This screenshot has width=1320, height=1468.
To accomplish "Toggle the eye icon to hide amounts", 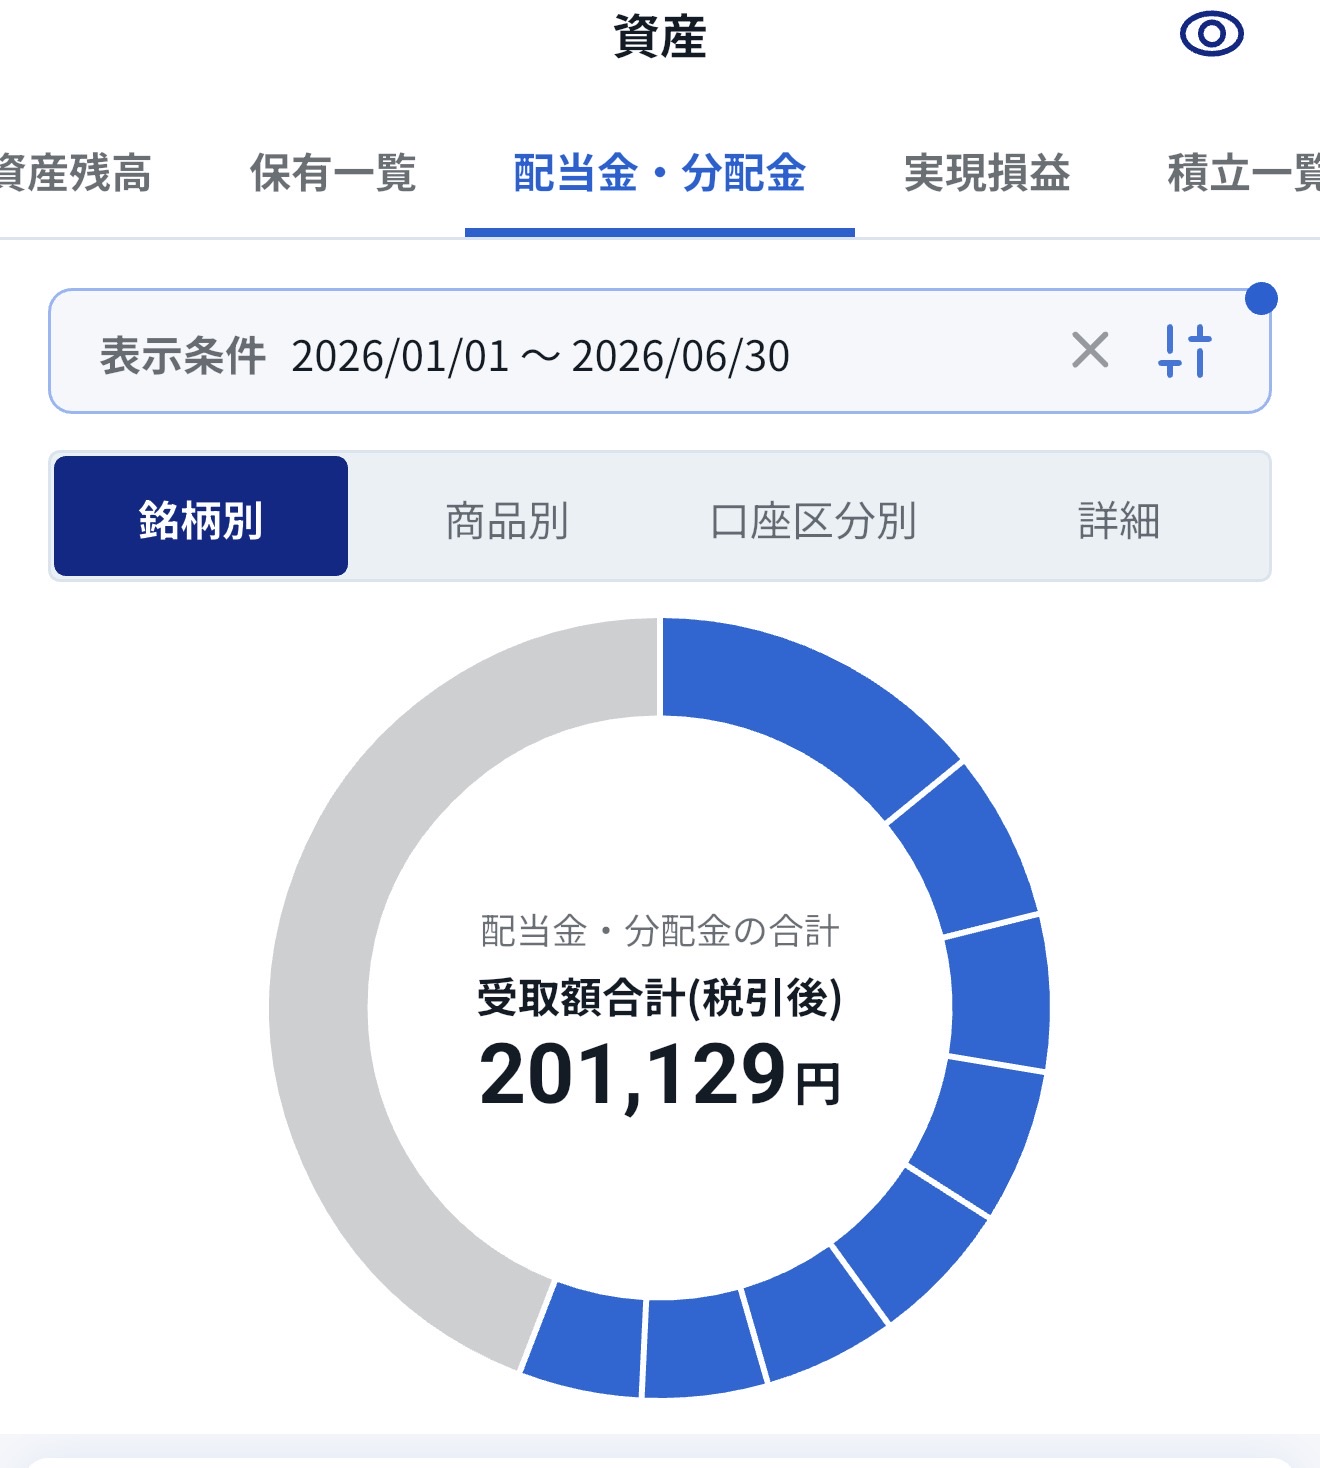I will click(1211, 34).
